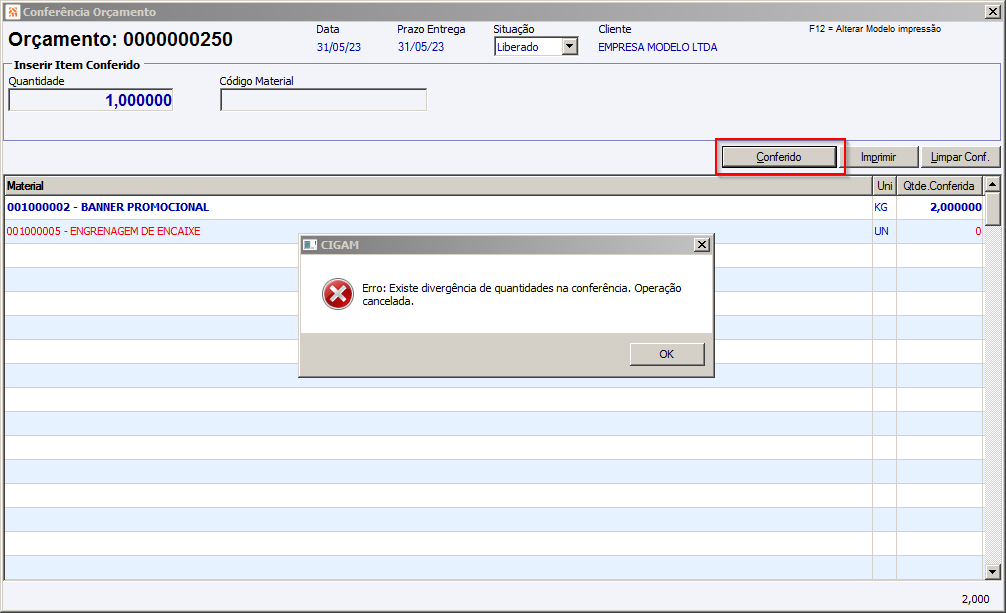The width and height of the screenshot is (1006, 613).
Task: Click the Quantidade input field
Action: click(x=90, y=100)
